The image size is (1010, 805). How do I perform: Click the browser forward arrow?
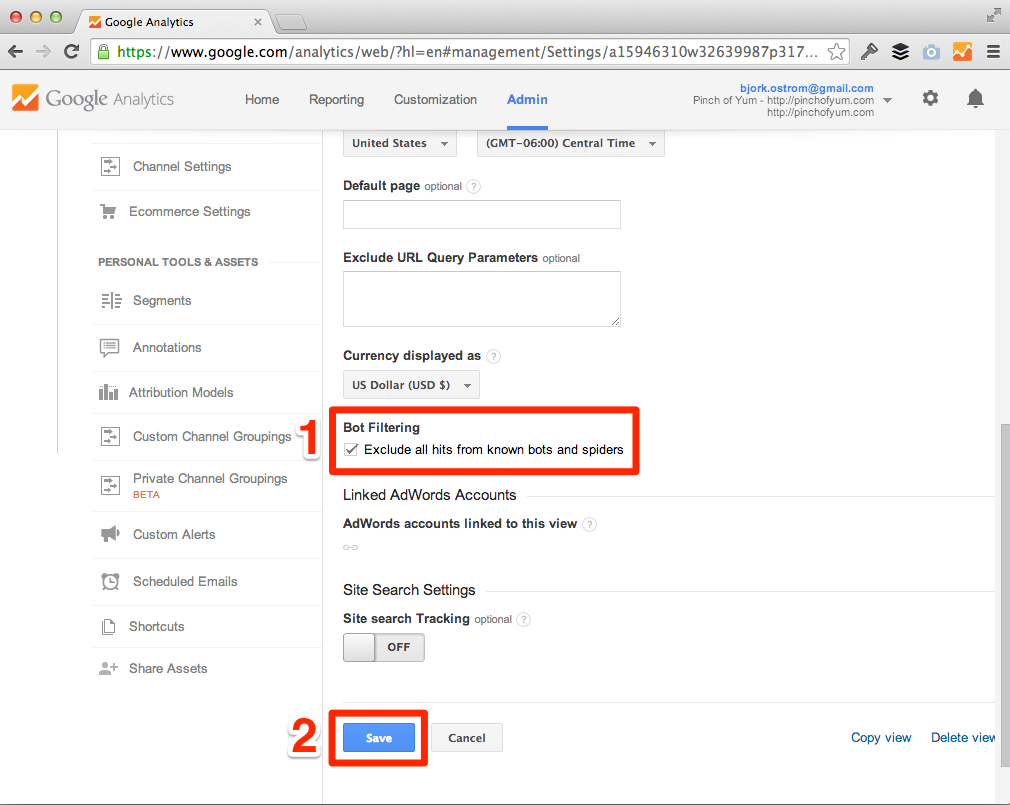43,52
